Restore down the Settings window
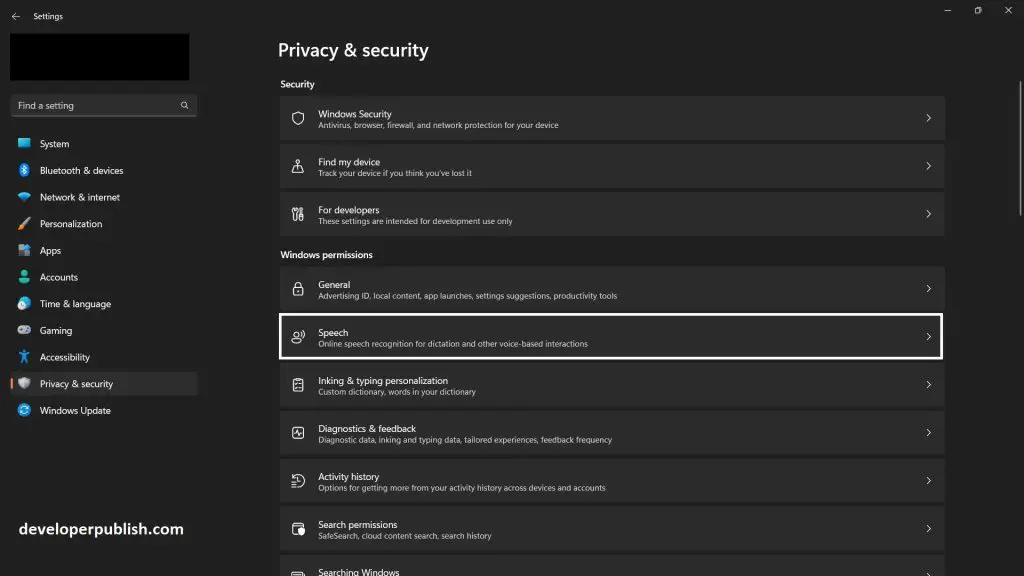This screenshot has height=576, width=1024. (x=978, y=10)
